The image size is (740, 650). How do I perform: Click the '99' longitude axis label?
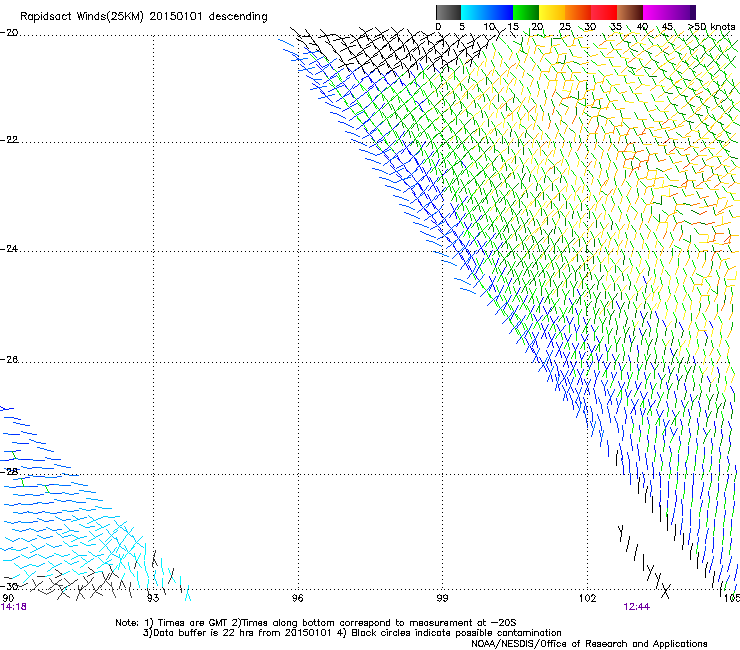pyautogui.click(x=442, y=598)
